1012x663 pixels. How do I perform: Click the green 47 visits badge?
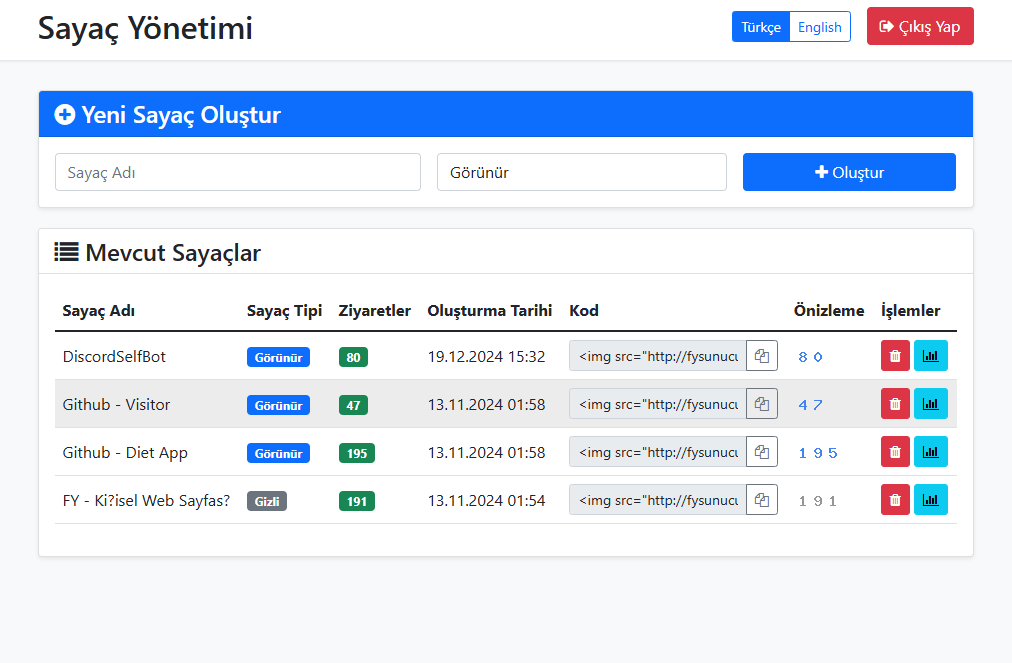(353, 405)
